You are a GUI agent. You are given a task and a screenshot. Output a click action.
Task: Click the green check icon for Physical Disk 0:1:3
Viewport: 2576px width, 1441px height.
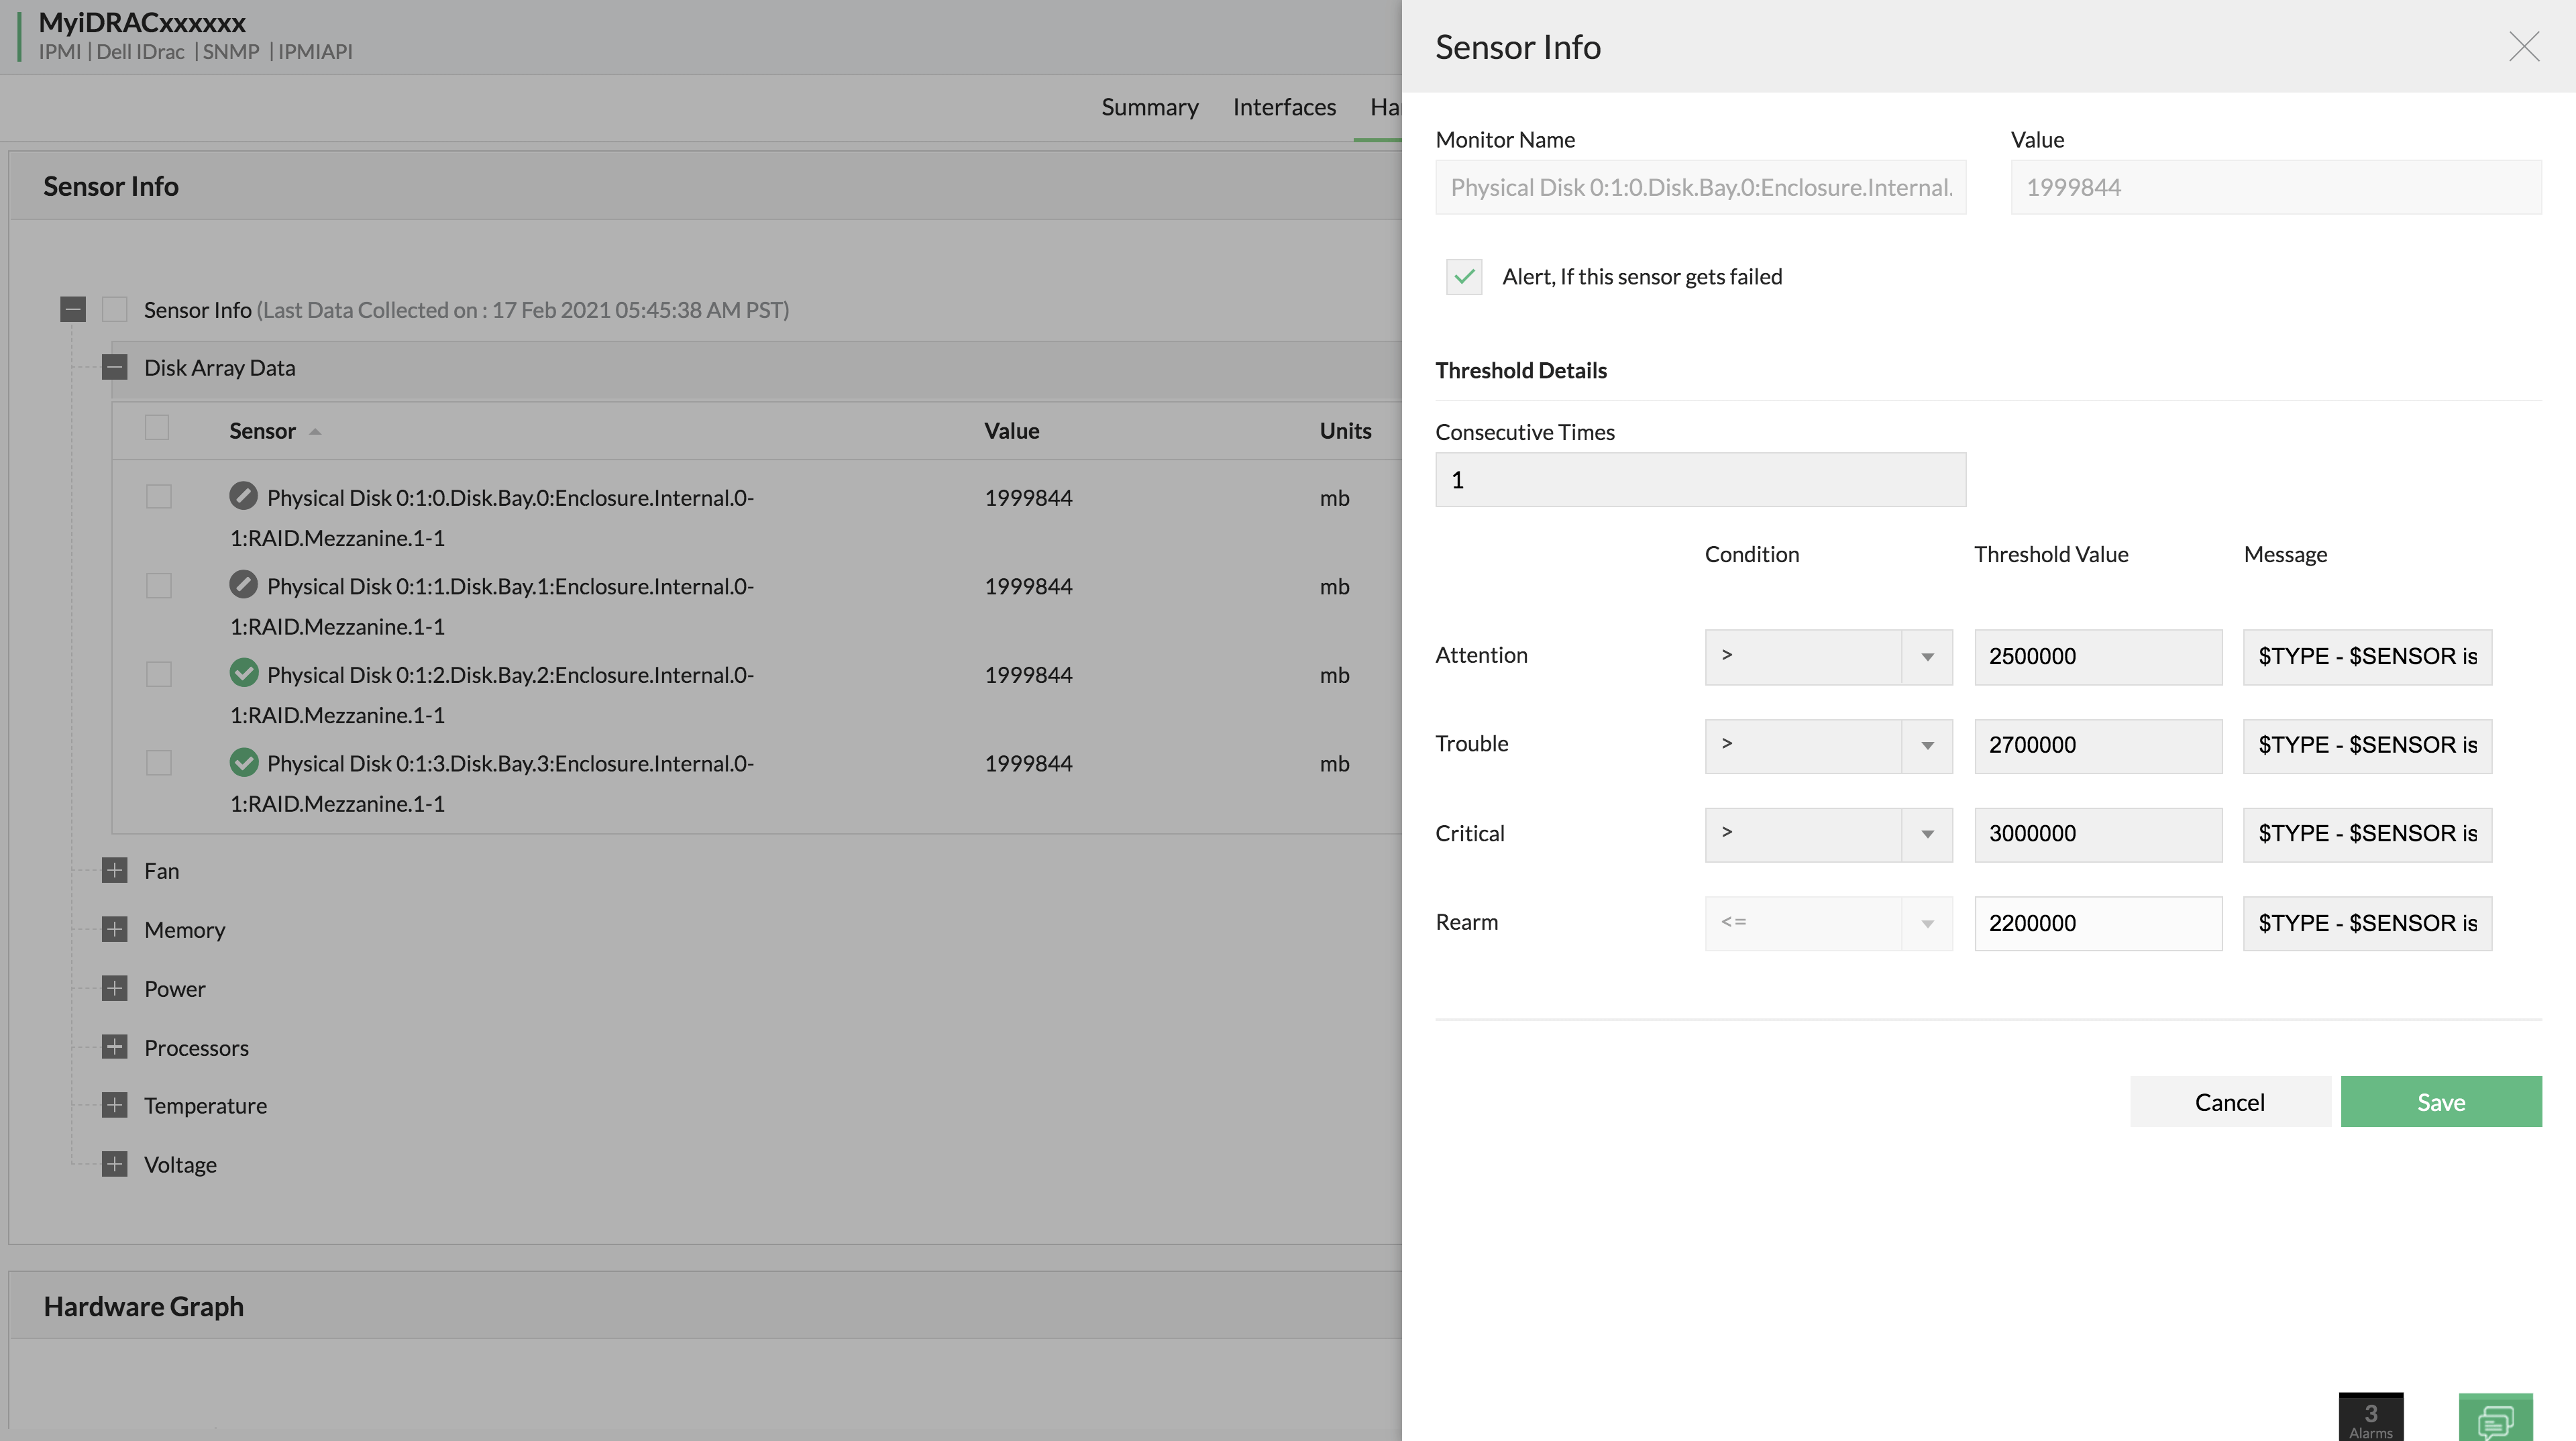[x=243, y=762]
